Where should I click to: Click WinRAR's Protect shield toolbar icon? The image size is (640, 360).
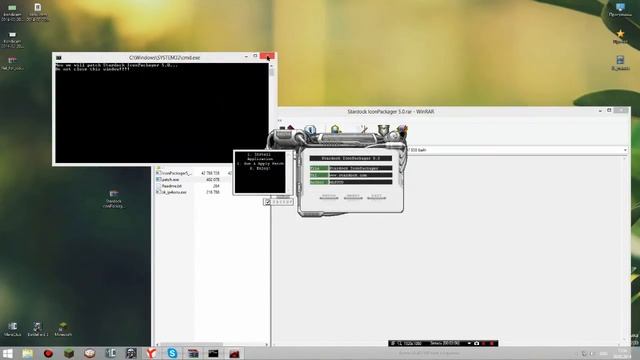tap(384, 130)
